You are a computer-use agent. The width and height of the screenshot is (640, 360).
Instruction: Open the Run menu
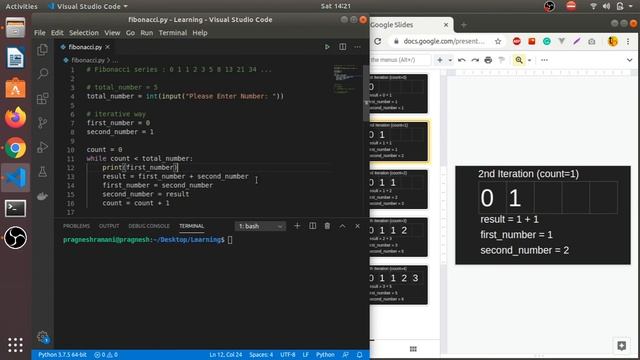(147, 33)
